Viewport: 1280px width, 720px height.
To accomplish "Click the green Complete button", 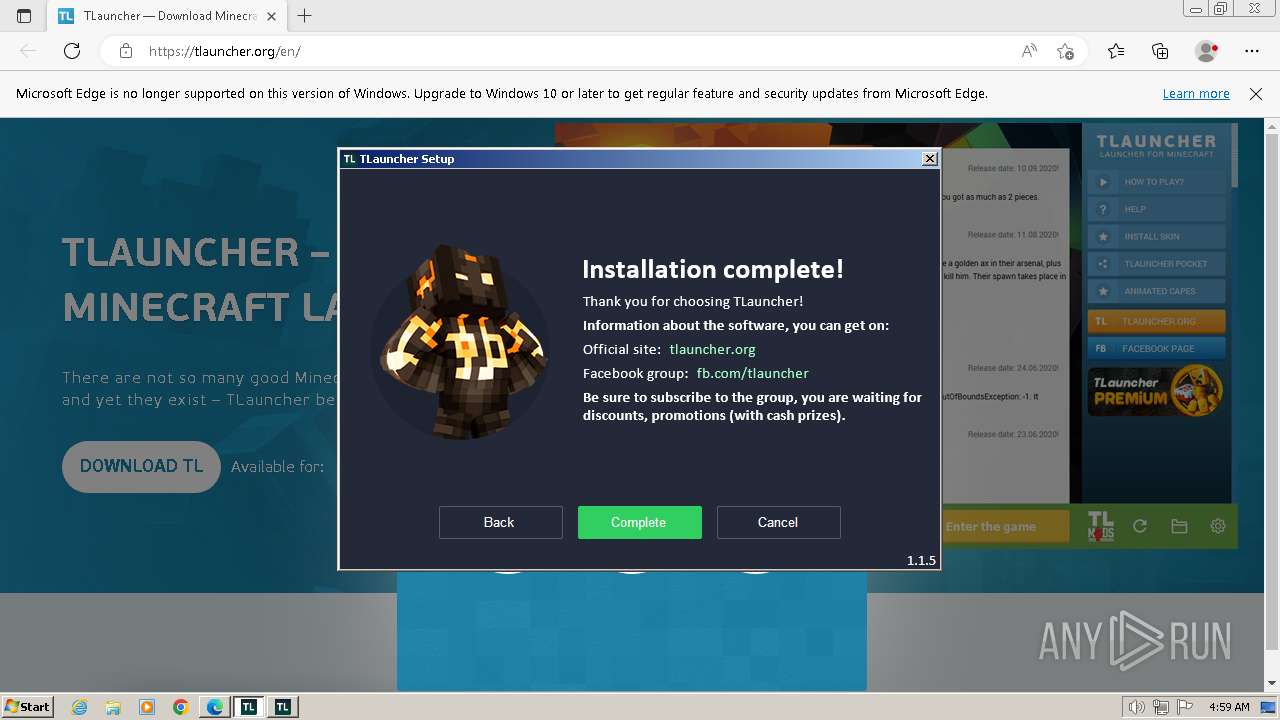I will pyautogui.click(x=639, y=522).
